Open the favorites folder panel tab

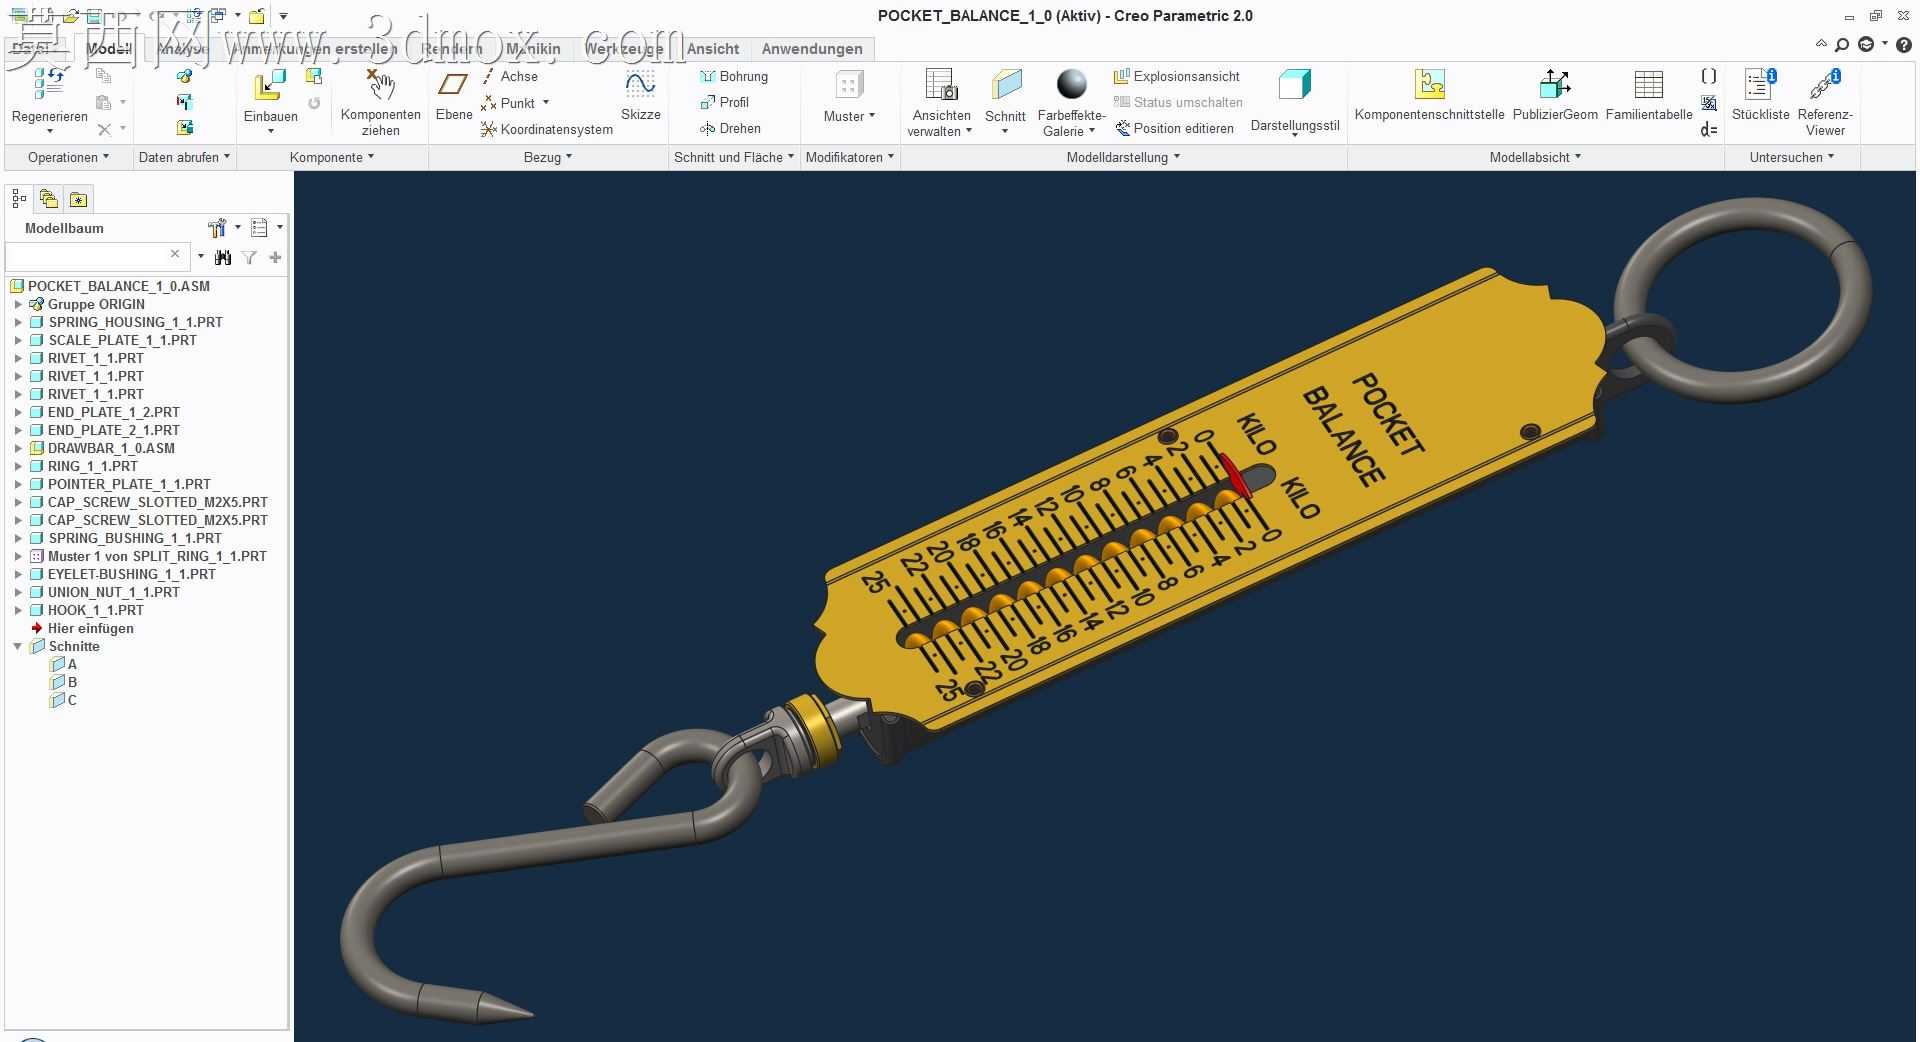tap(78, 199)
